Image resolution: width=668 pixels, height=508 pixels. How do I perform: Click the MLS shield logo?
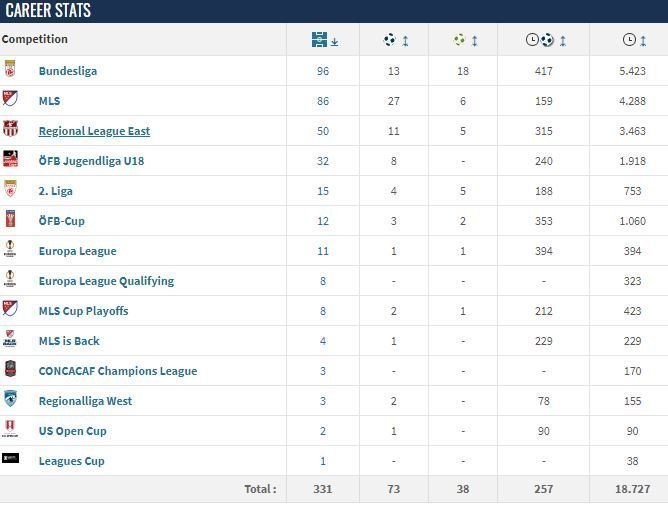tap(10, 98)
